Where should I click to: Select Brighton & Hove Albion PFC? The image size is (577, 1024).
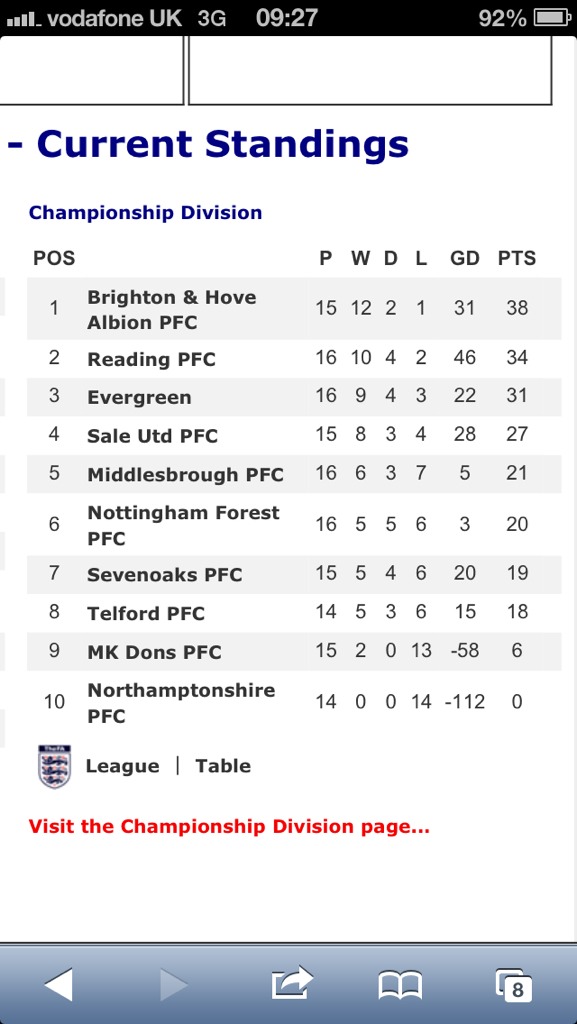tap(172, 310)
